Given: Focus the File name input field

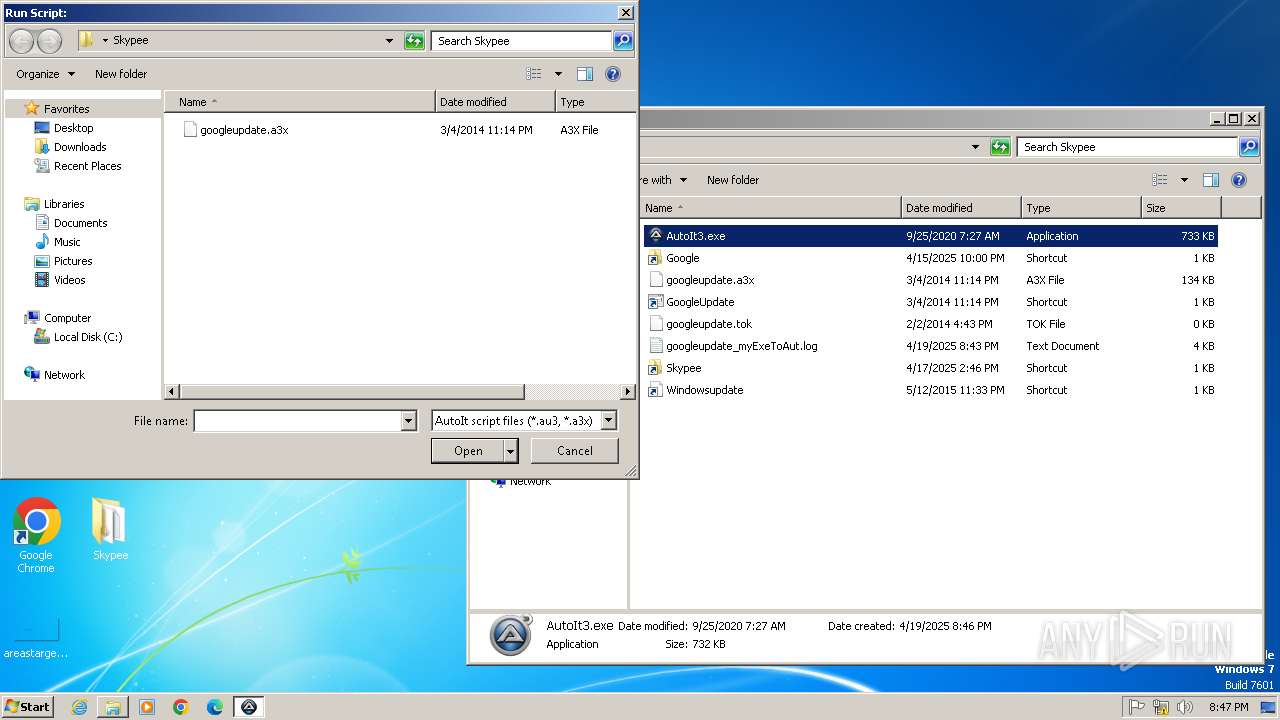Looking at the screenshot, I should (x=297, y=421).
